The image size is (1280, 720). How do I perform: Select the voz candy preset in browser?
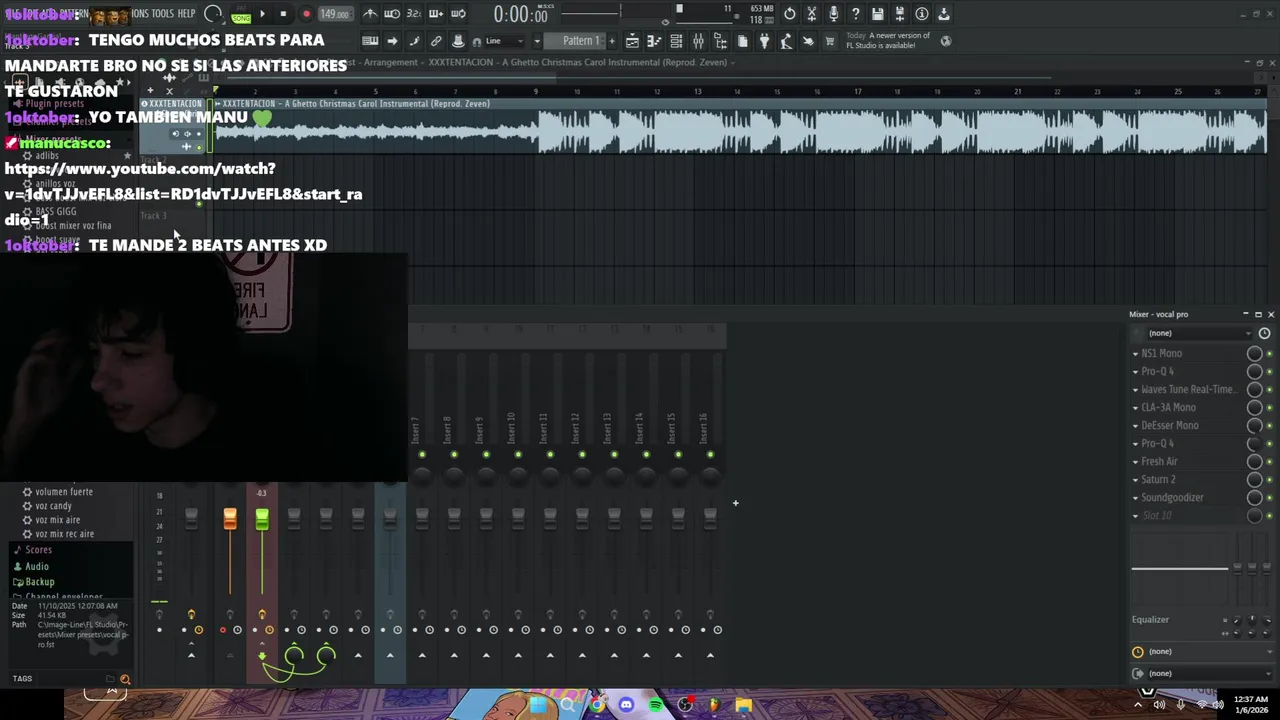click(x=53, y=506)
